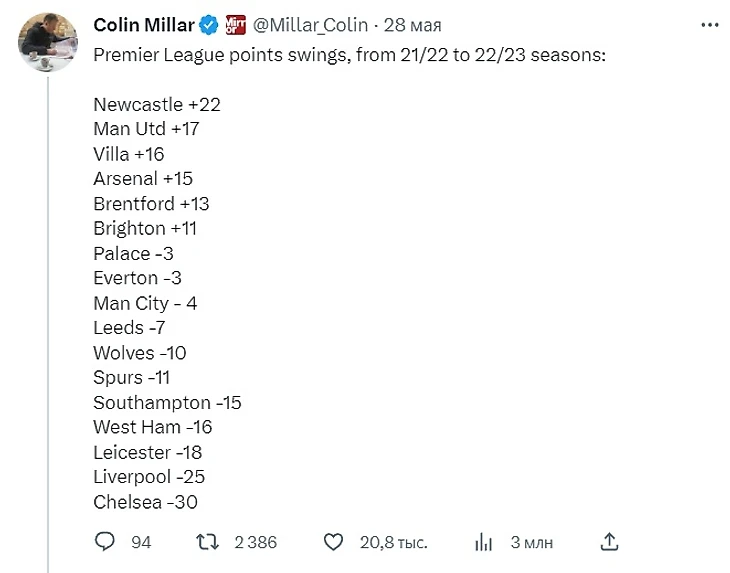Like the tweet with the heart icon

[334, 542]
